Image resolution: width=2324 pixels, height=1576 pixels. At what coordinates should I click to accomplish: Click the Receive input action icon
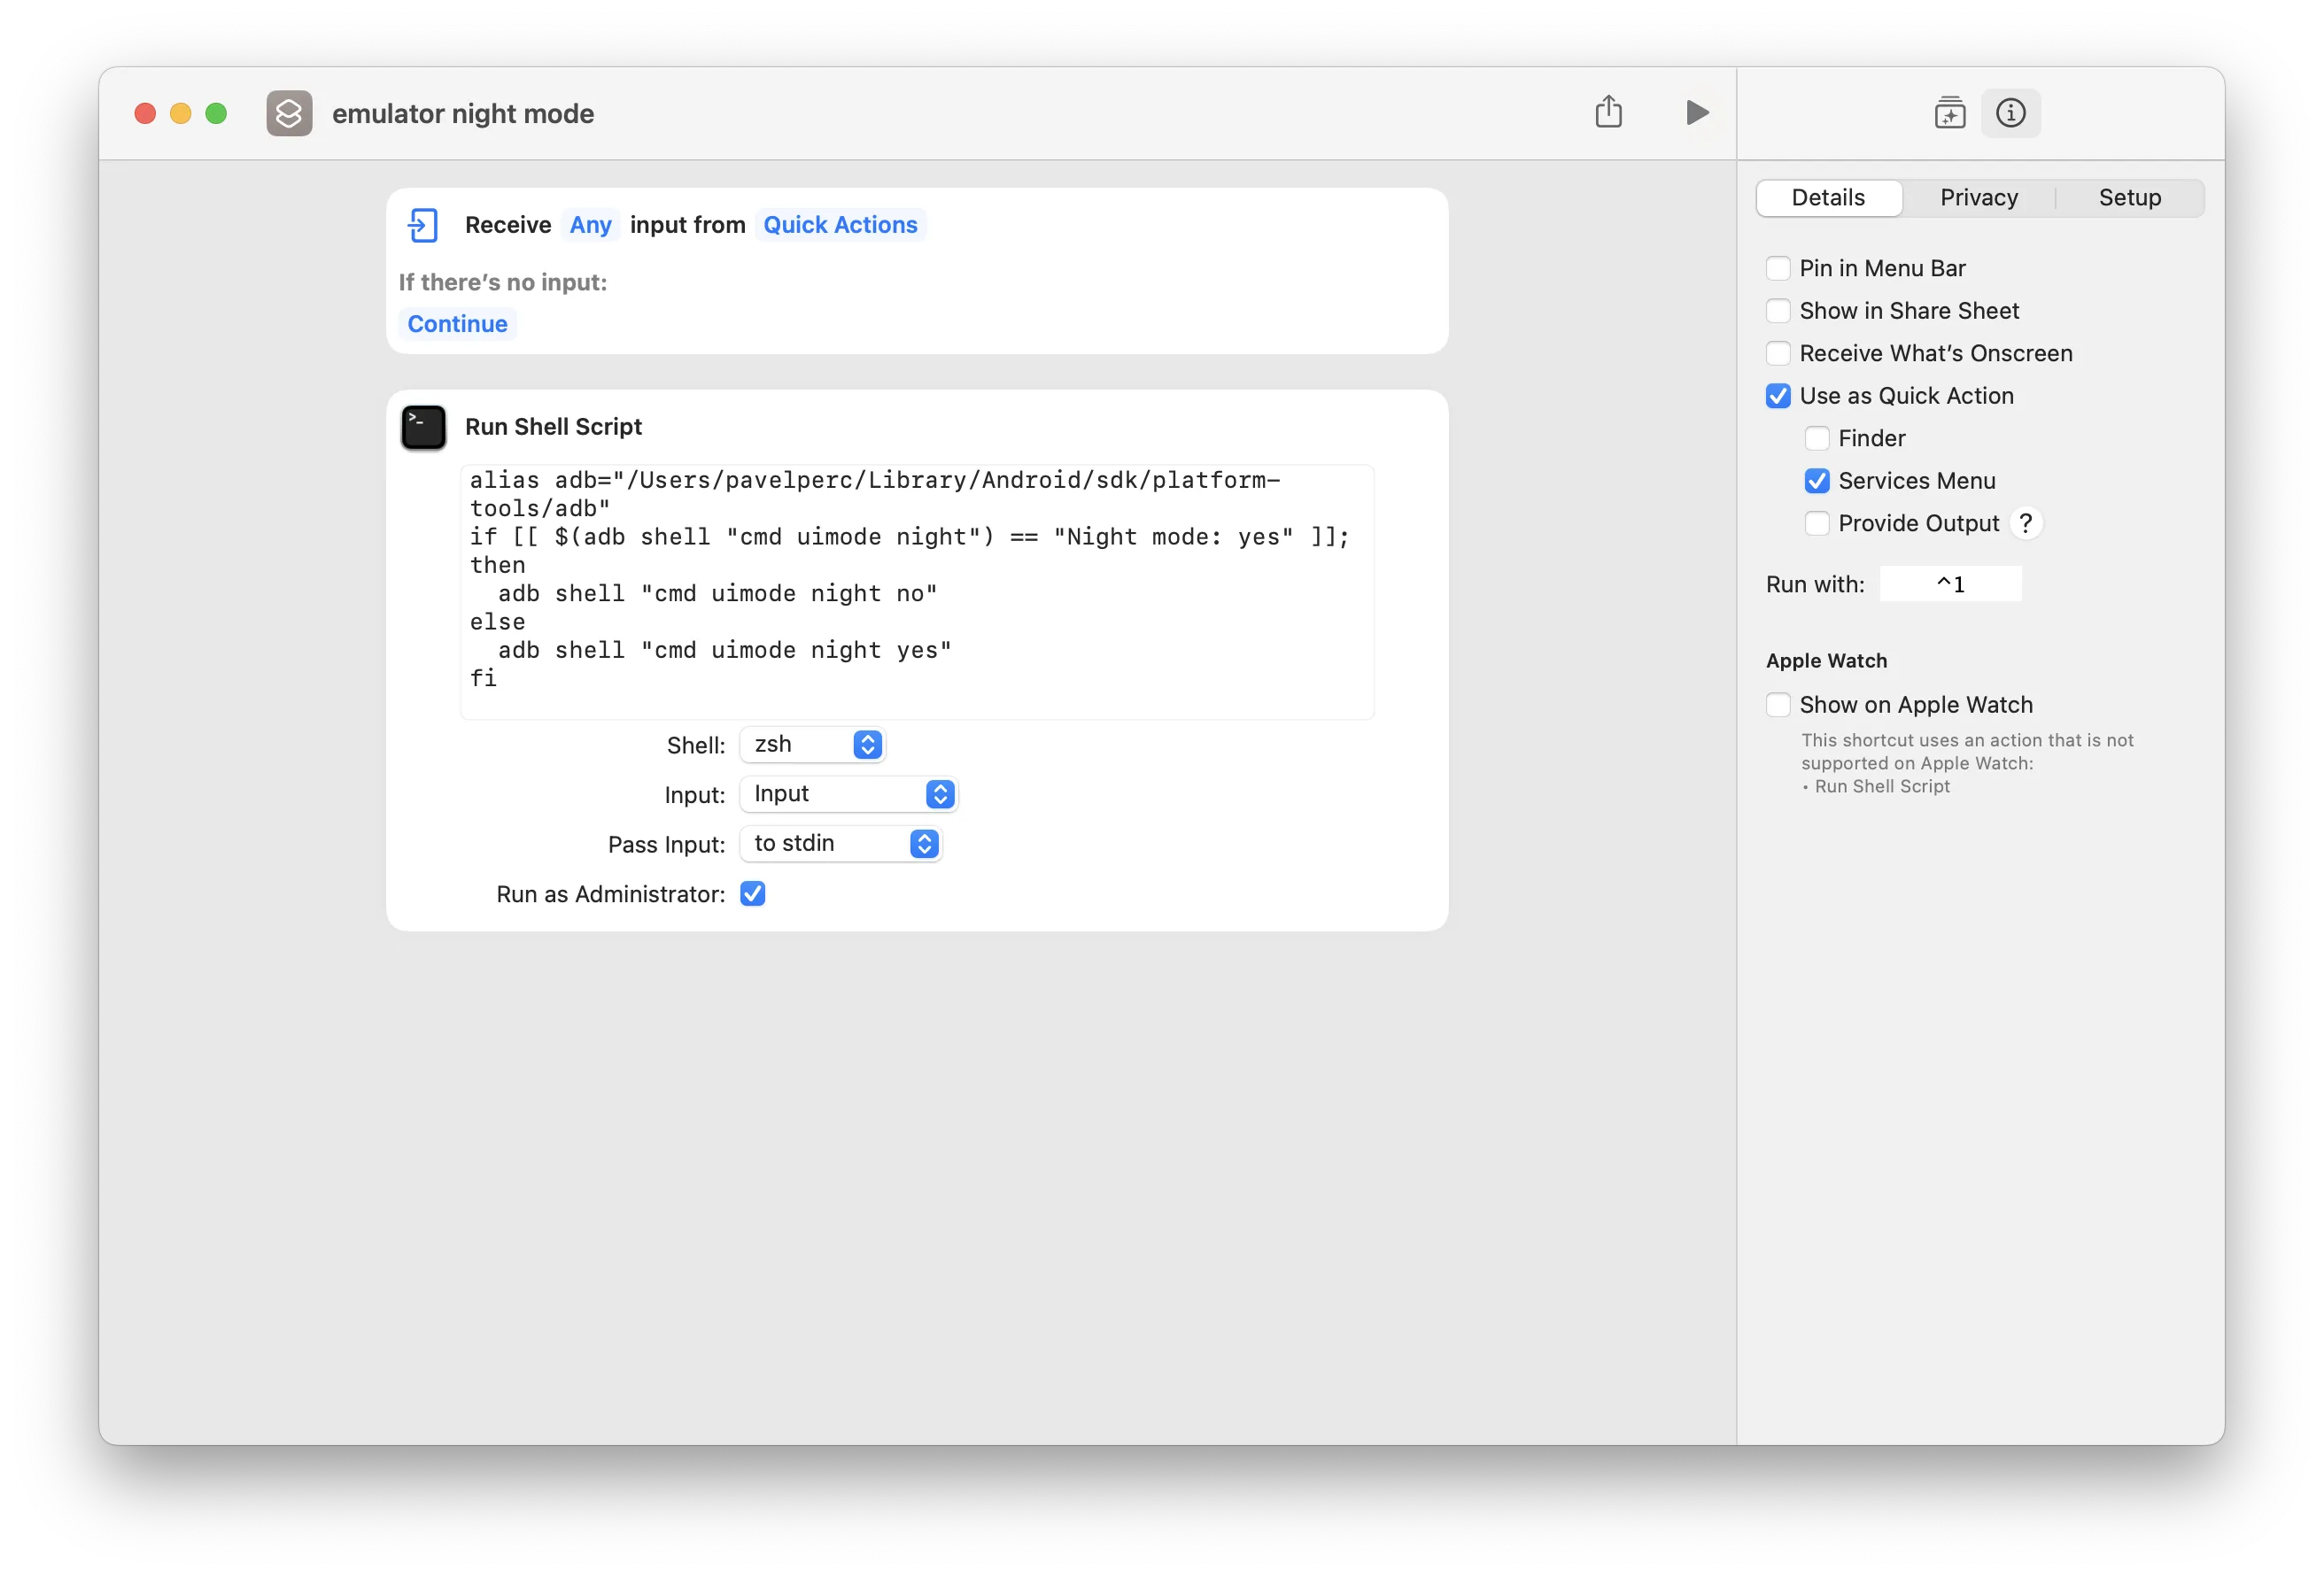pos(423,225)
